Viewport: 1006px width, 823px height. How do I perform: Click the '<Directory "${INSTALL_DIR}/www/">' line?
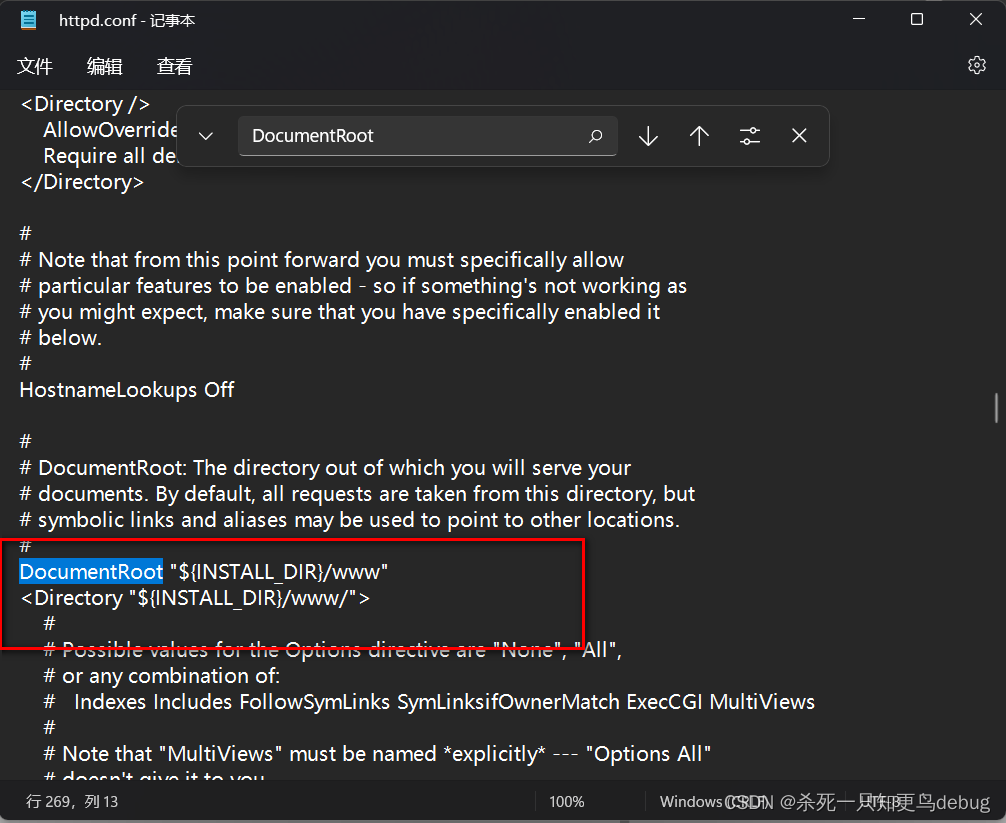[195, 598]
